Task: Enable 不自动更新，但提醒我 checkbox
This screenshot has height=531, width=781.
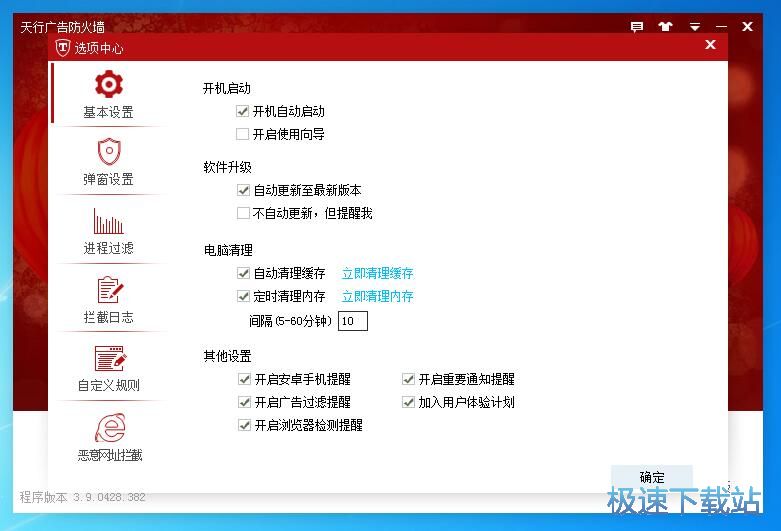Action: [x=244, y=213]
